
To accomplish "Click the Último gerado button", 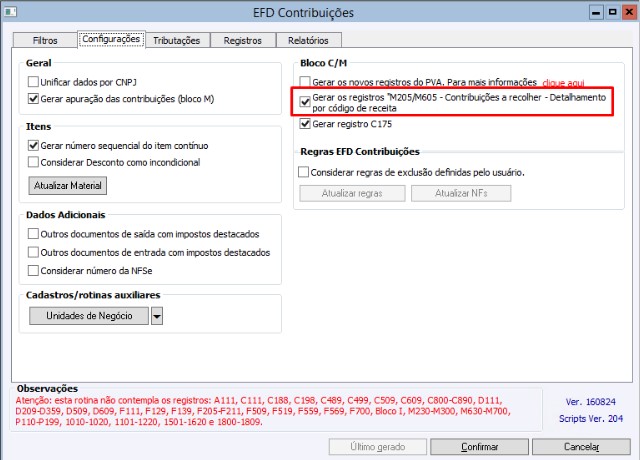I will 378,447.
